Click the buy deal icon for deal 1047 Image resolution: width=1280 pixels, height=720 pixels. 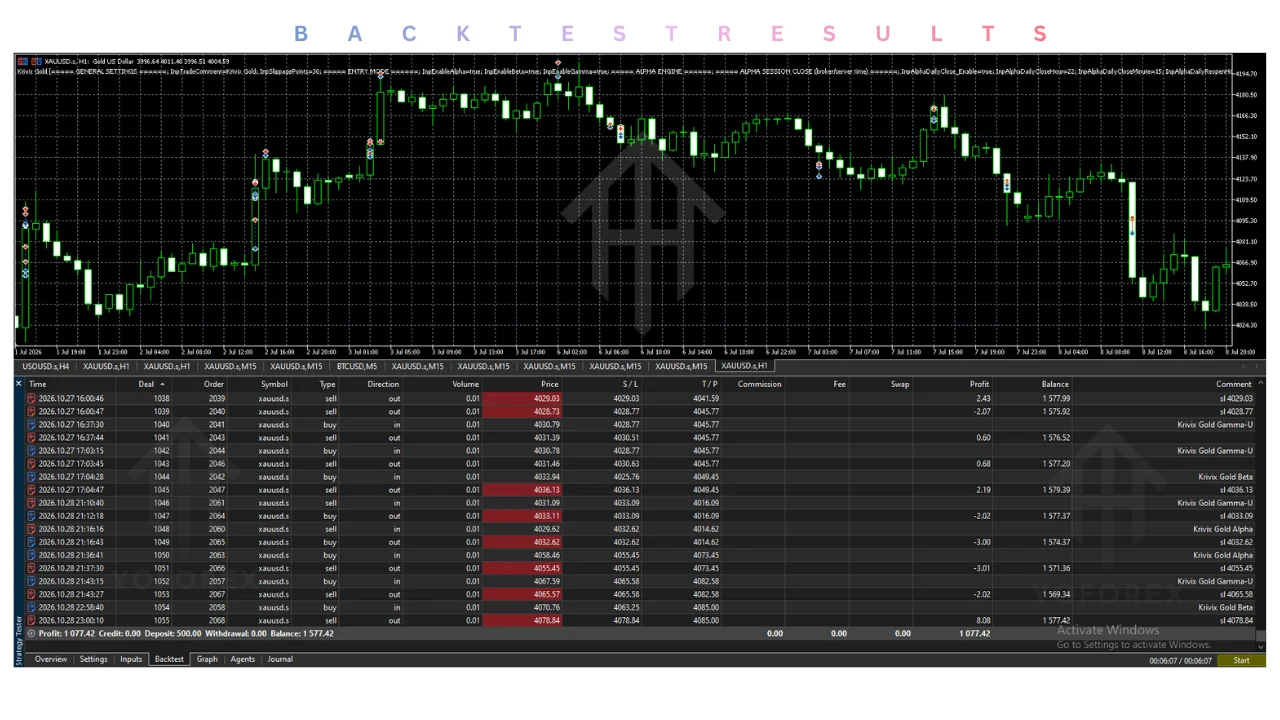click(x=31, y=516)
